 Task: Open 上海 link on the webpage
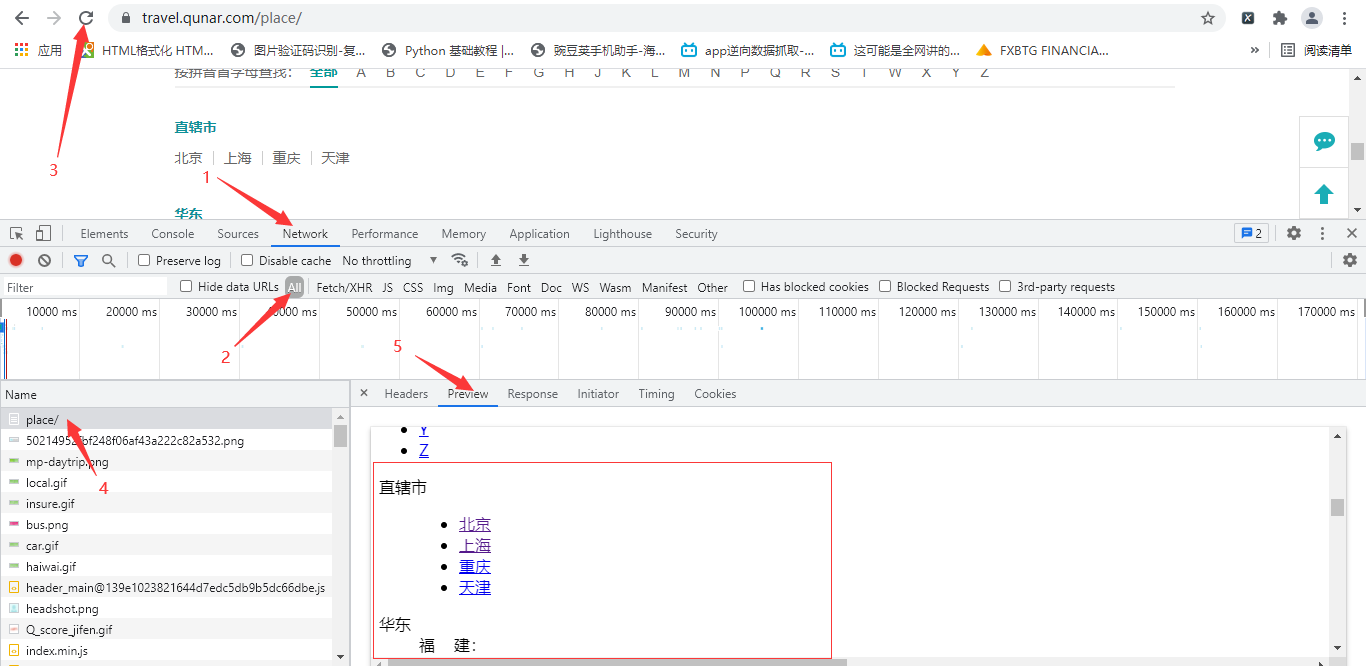pyautogui.click(x=238, y=157)
